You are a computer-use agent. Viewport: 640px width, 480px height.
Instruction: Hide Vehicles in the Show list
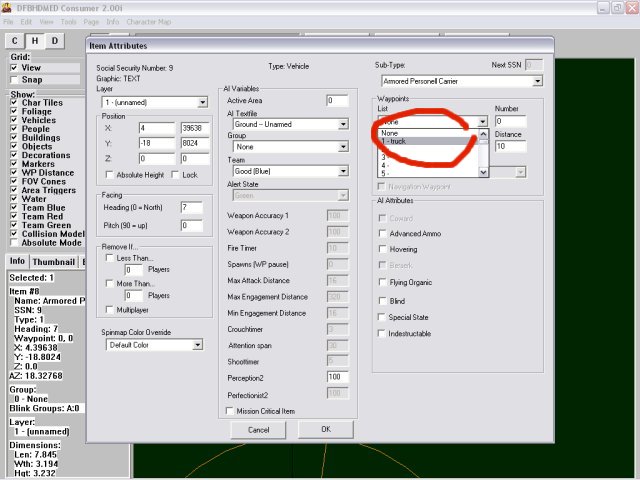(x=14, y=119)
